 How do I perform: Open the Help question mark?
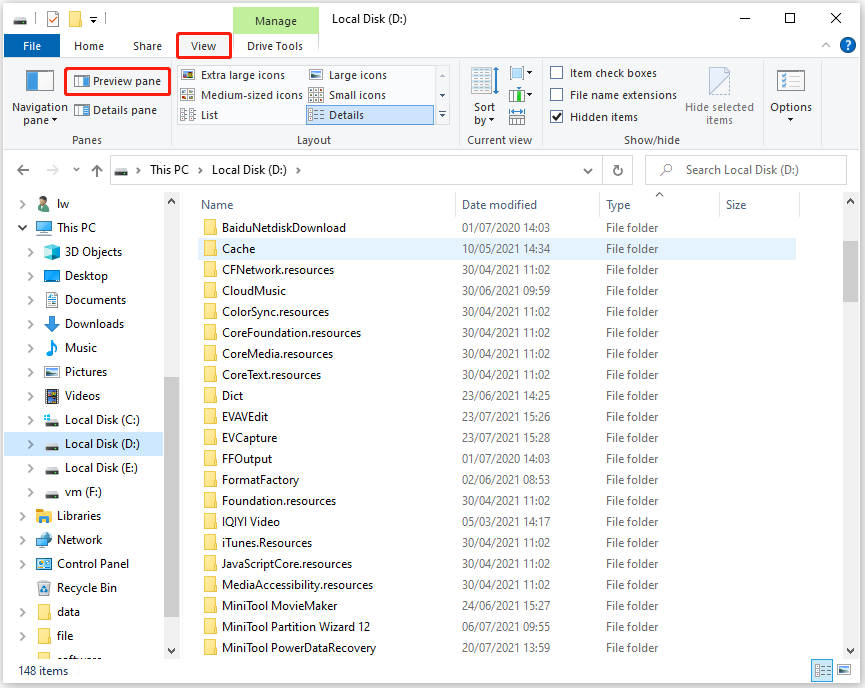pyautogui.click(x=848, y=44)
